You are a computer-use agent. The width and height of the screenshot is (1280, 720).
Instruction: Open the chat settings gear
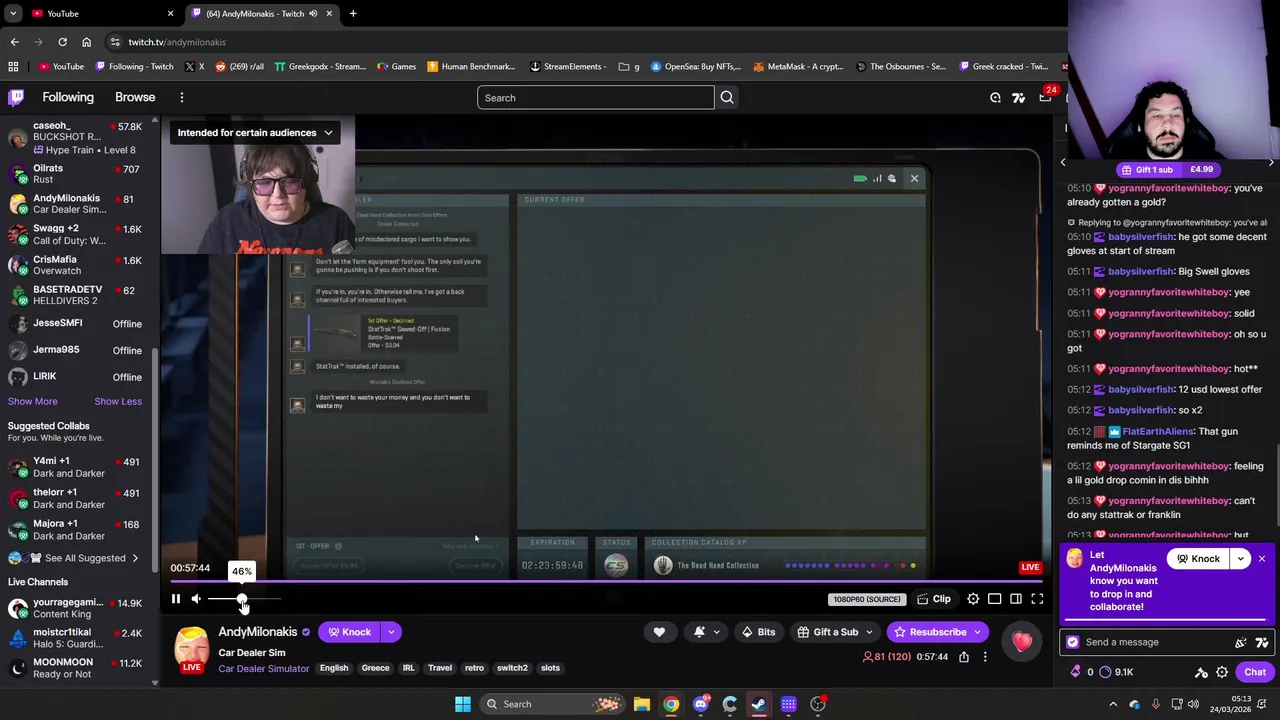(x=1222, y=672)
